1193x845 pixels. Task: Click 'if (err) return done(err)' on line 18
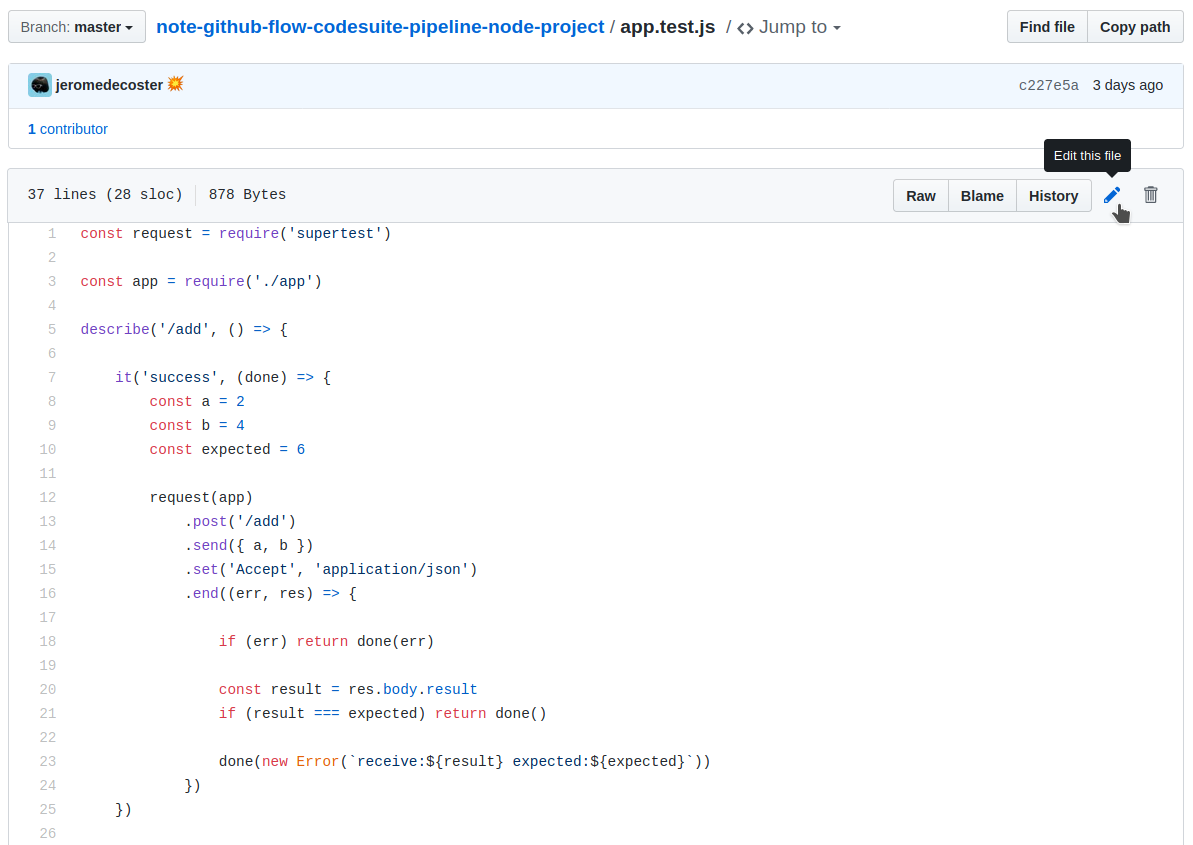(326, 641)
